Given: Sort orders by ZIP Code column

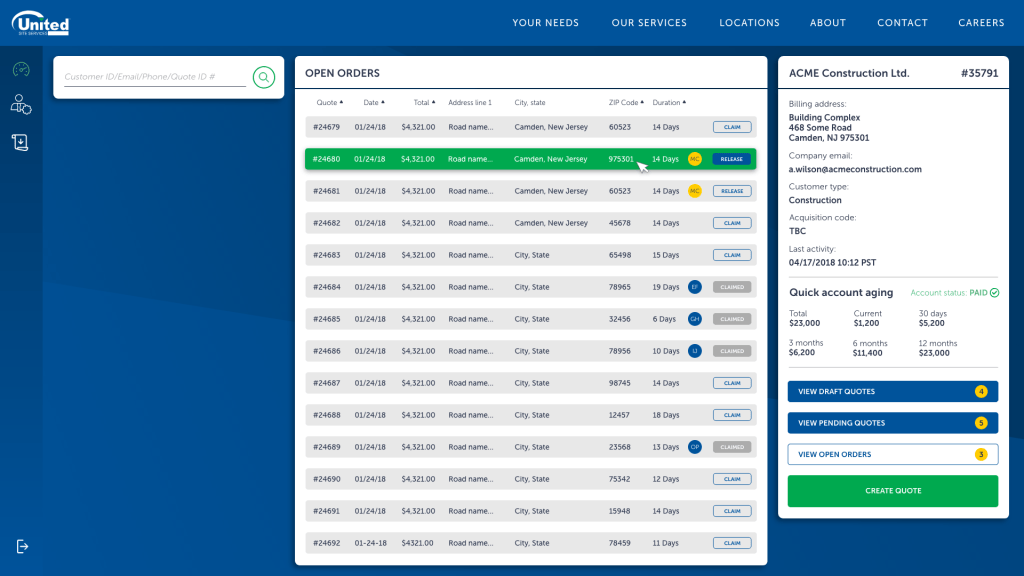Looking at the screenshot, I should [625, 102].
